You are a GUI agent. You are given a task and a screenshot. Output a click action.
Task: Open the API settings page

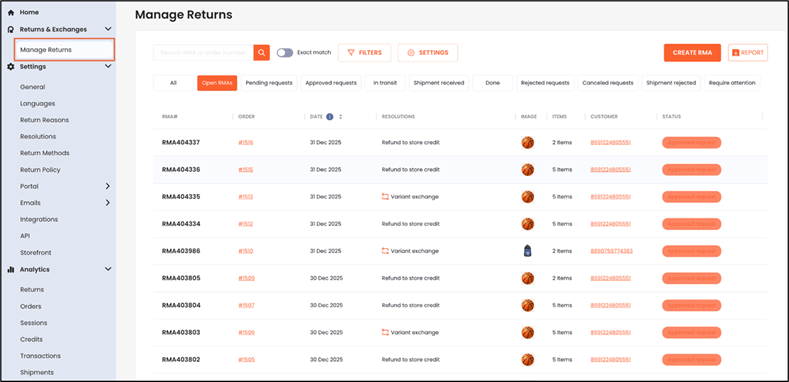click(x=25, y=236)
